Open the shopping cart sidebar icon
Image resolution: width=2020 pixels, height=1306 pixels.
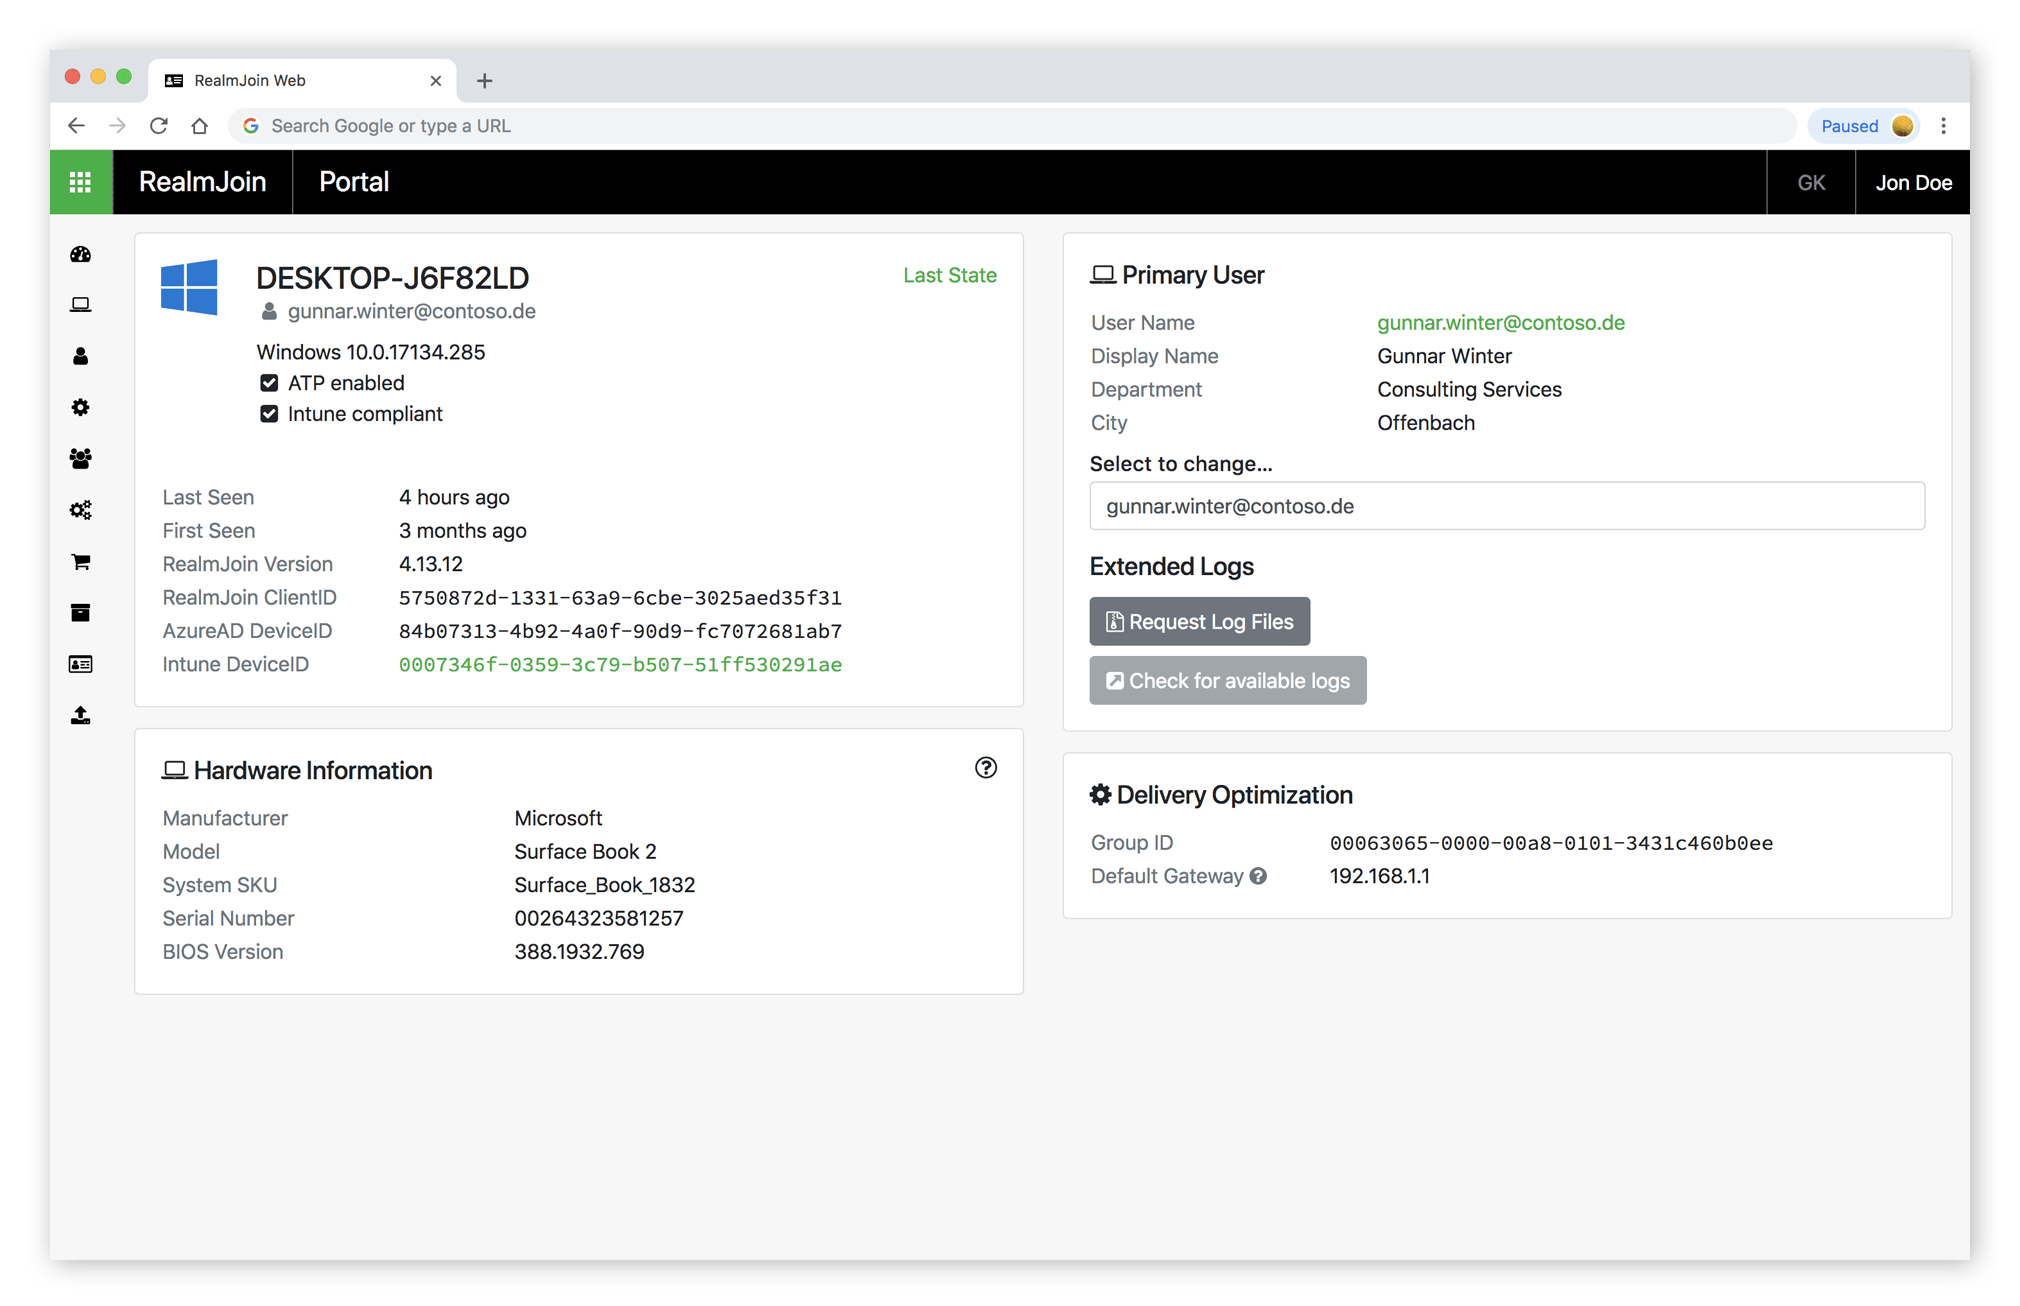point(81,561)
